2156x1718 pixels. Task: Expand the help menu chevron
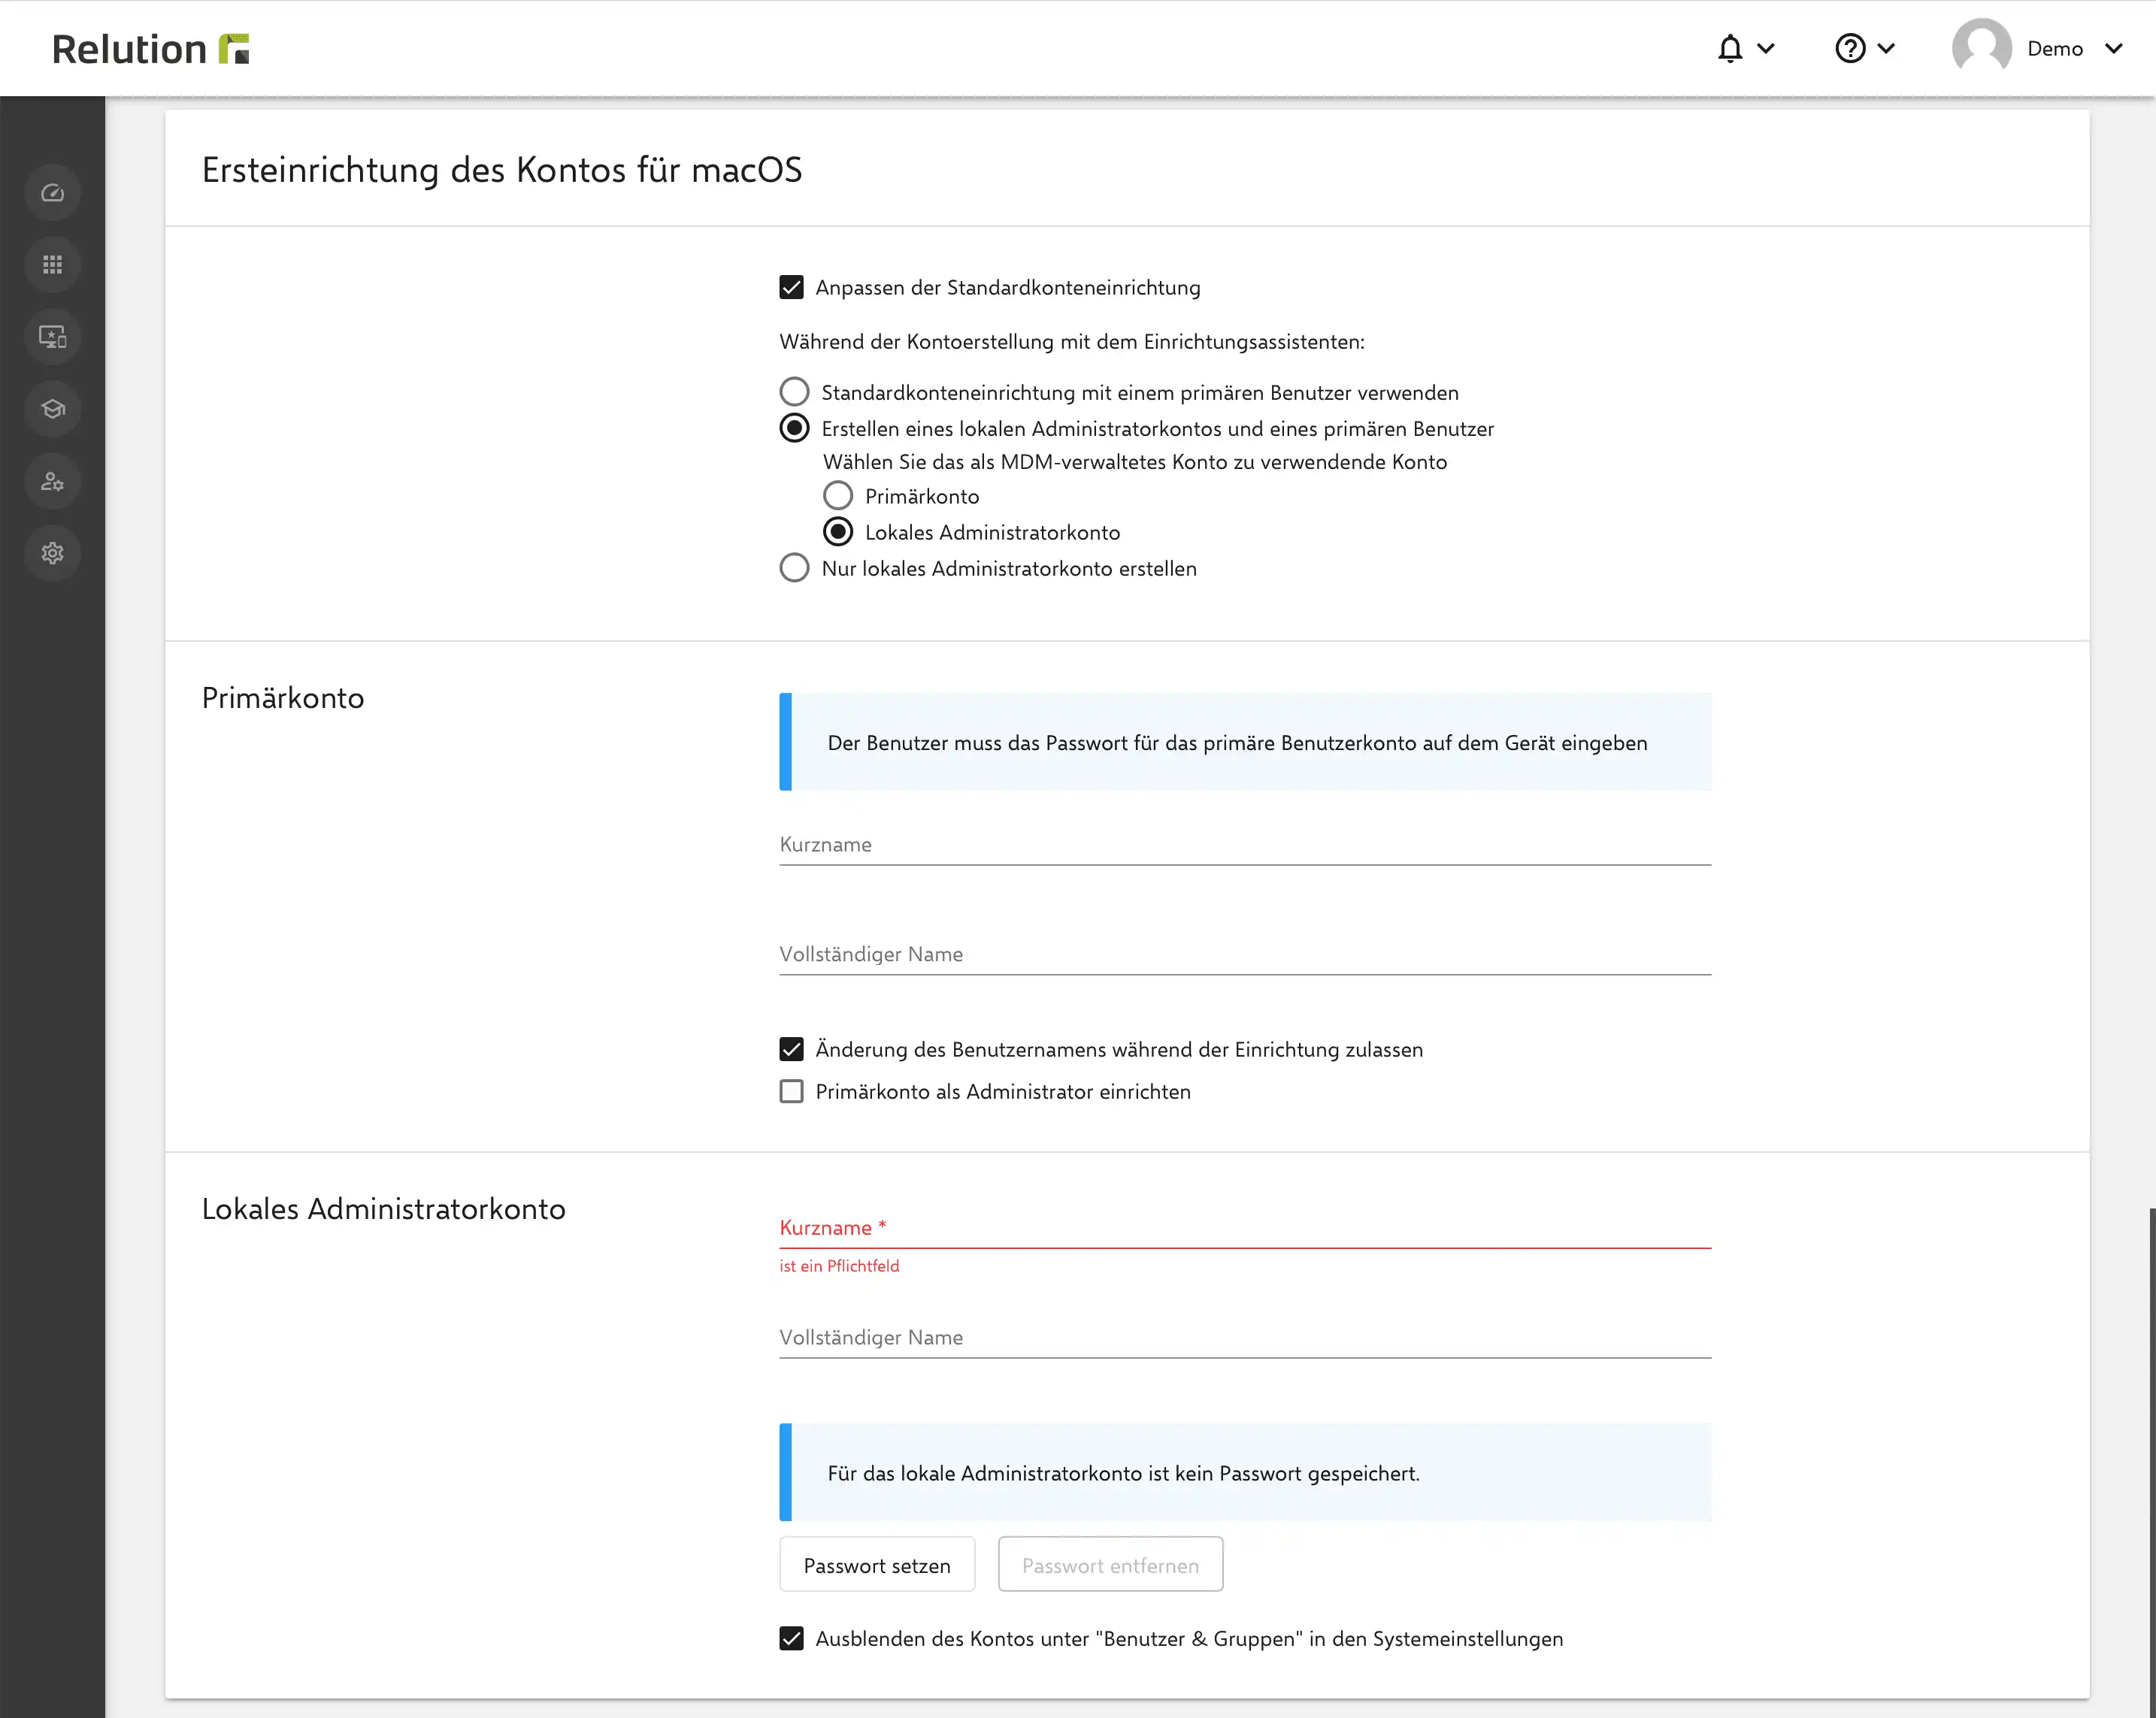click(1886, 48)
